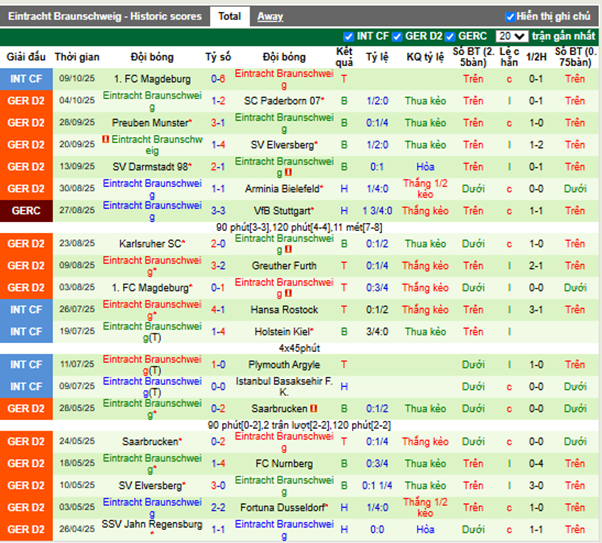Switch to the Total tab
This screenshot has width=602, height=543.
[230, 16]
